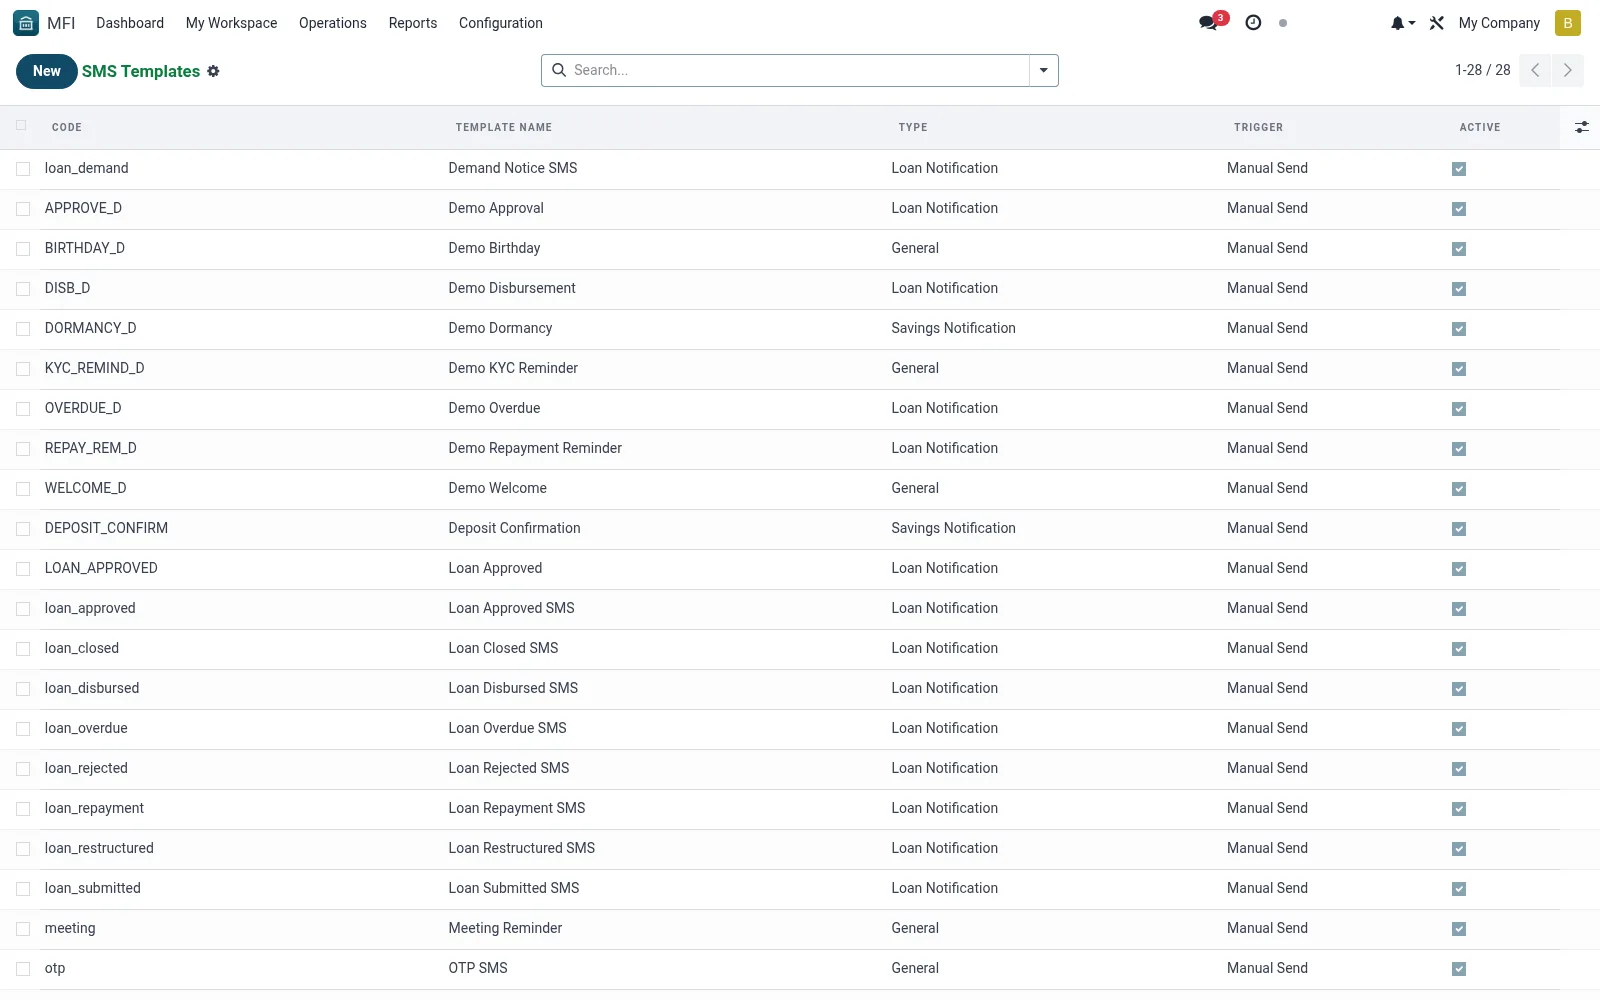
Task: Open the MFI app home icon
Action: coord(26,23)
